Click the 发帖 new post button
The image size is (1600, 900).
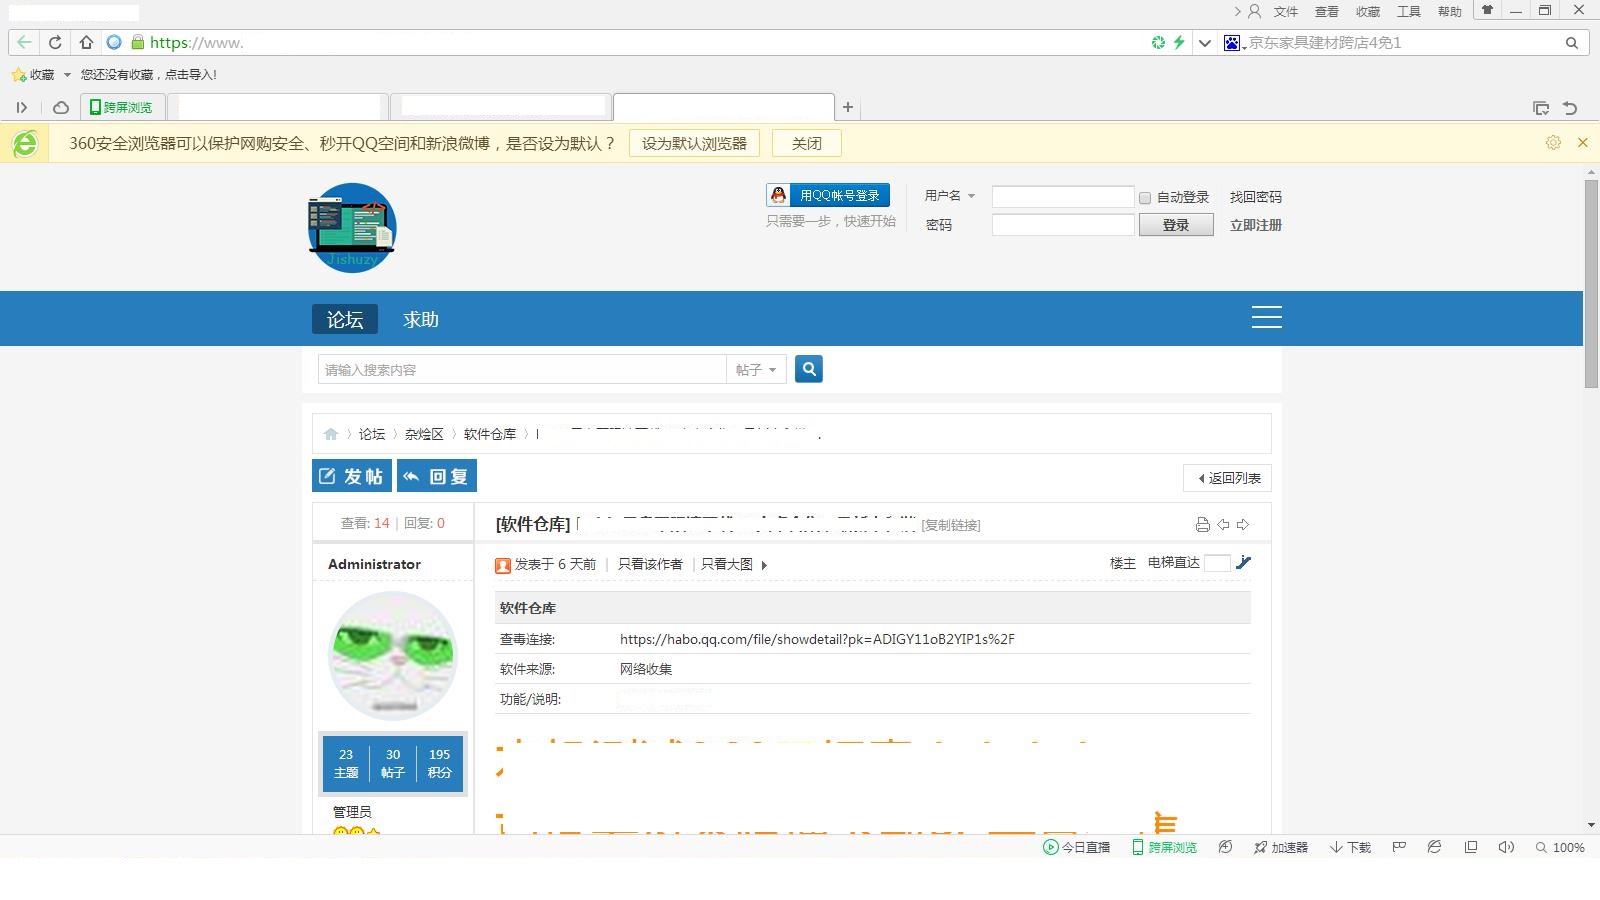pyautogui.click(x=352, y=476)
